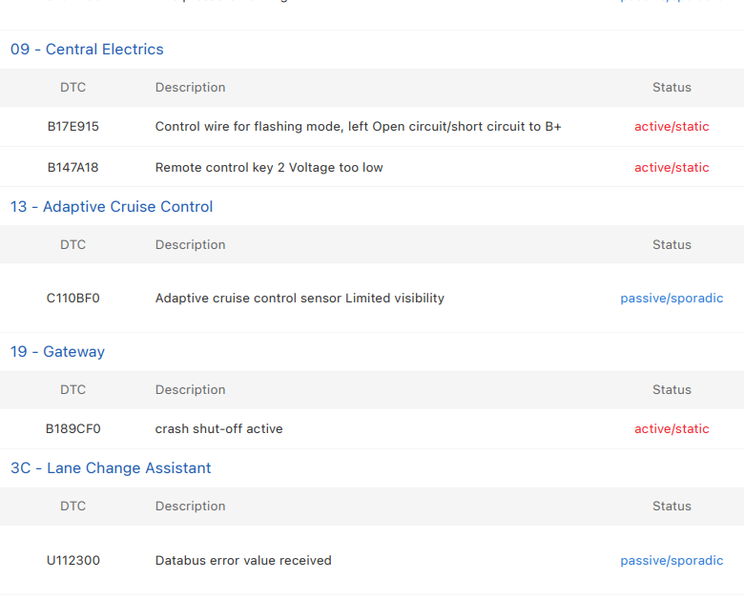Click active/static status for B17E915
The height and width of the screenshot is (600, 744).
coord(671,127)
